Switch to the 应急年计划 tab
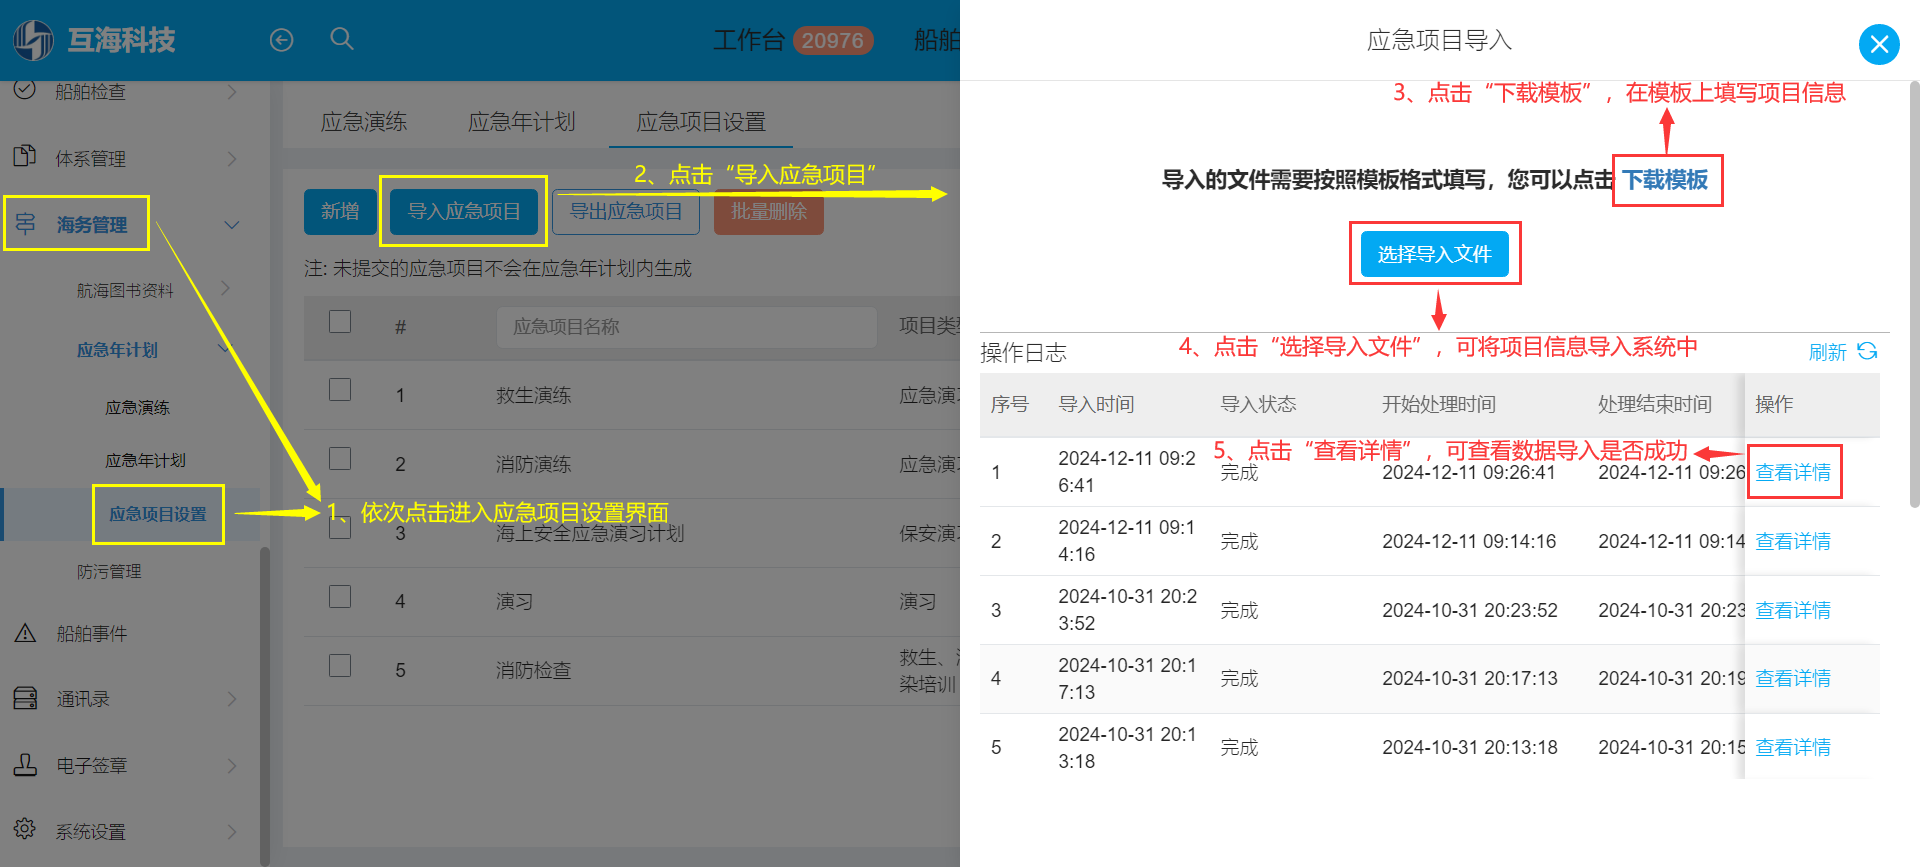 click(522, 122)
